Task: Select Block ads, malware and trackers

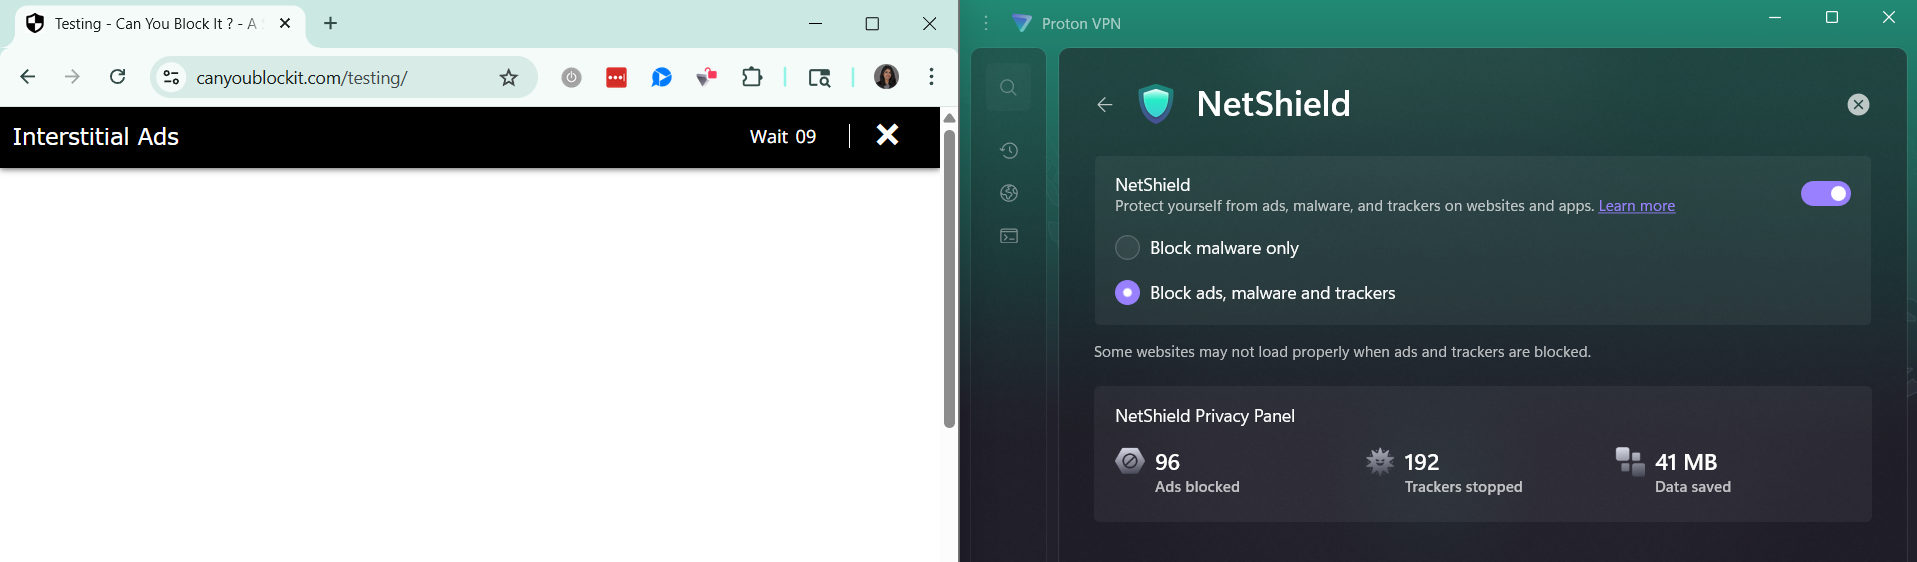Action: pos(1127,293)
